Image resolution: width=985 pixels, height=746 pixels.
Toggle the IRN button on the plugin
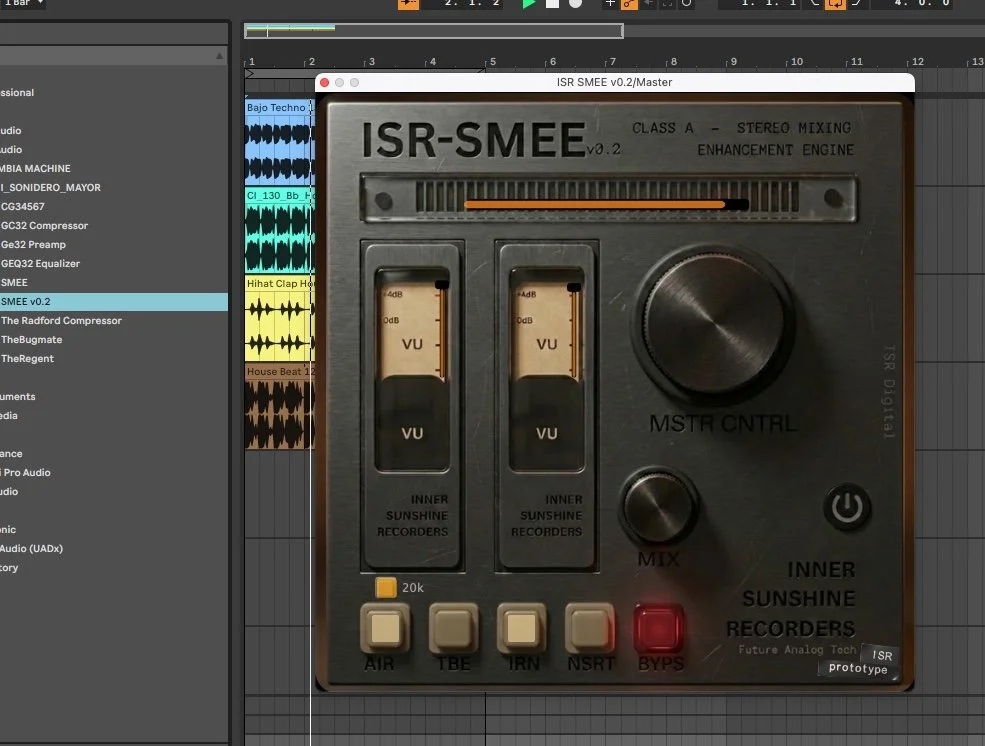(x=521, y=628)
